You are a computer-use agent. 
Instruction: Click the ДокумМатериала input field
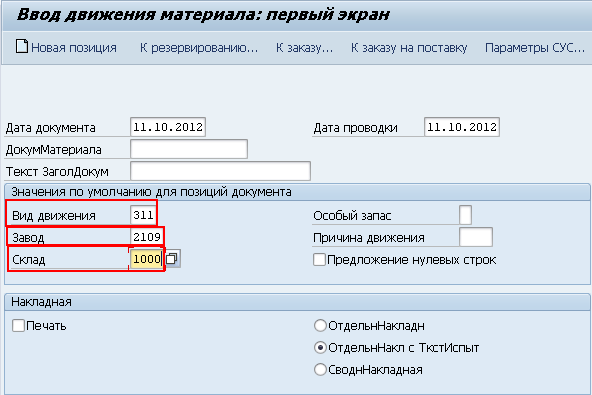tap(189, 149)
